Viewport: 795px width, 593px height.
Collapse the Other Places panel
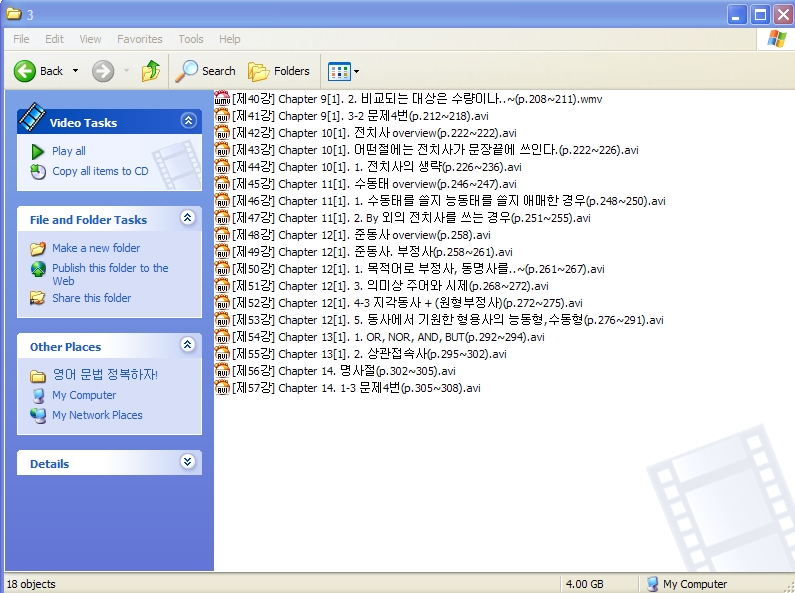188,345
